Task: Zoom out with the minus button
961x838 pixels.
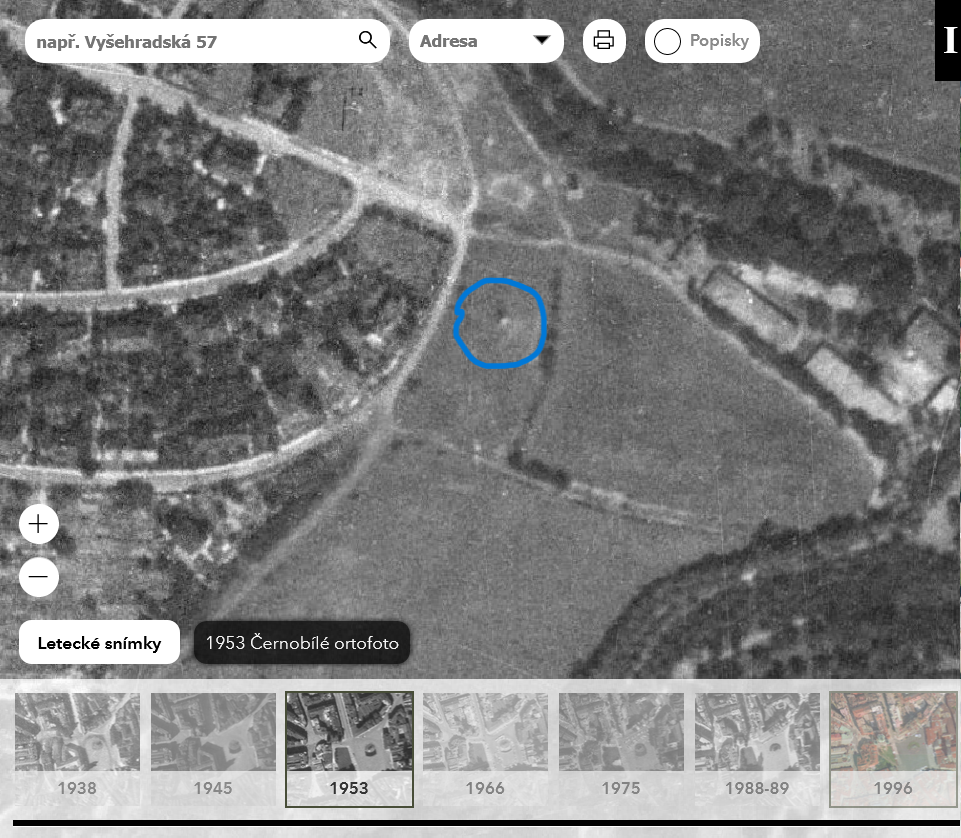Action: click(39, 577)
